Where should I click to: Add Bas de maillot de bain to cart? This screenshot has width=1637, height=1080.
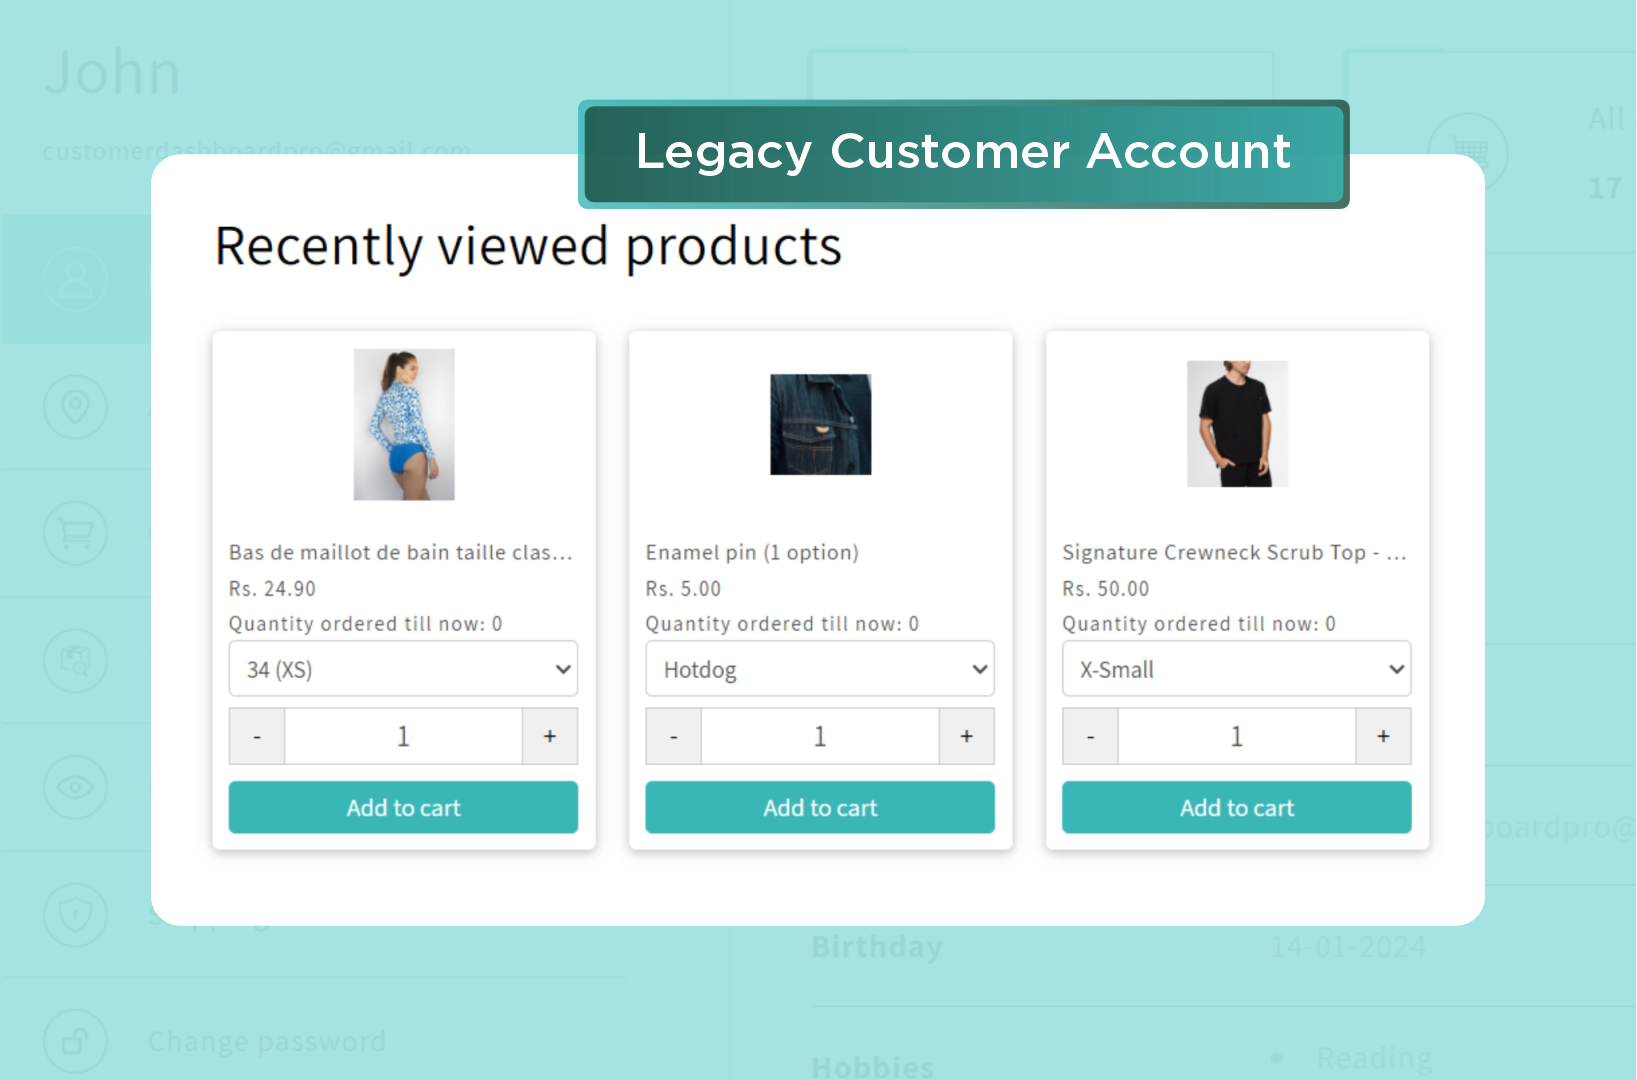[x=403, y=807]
